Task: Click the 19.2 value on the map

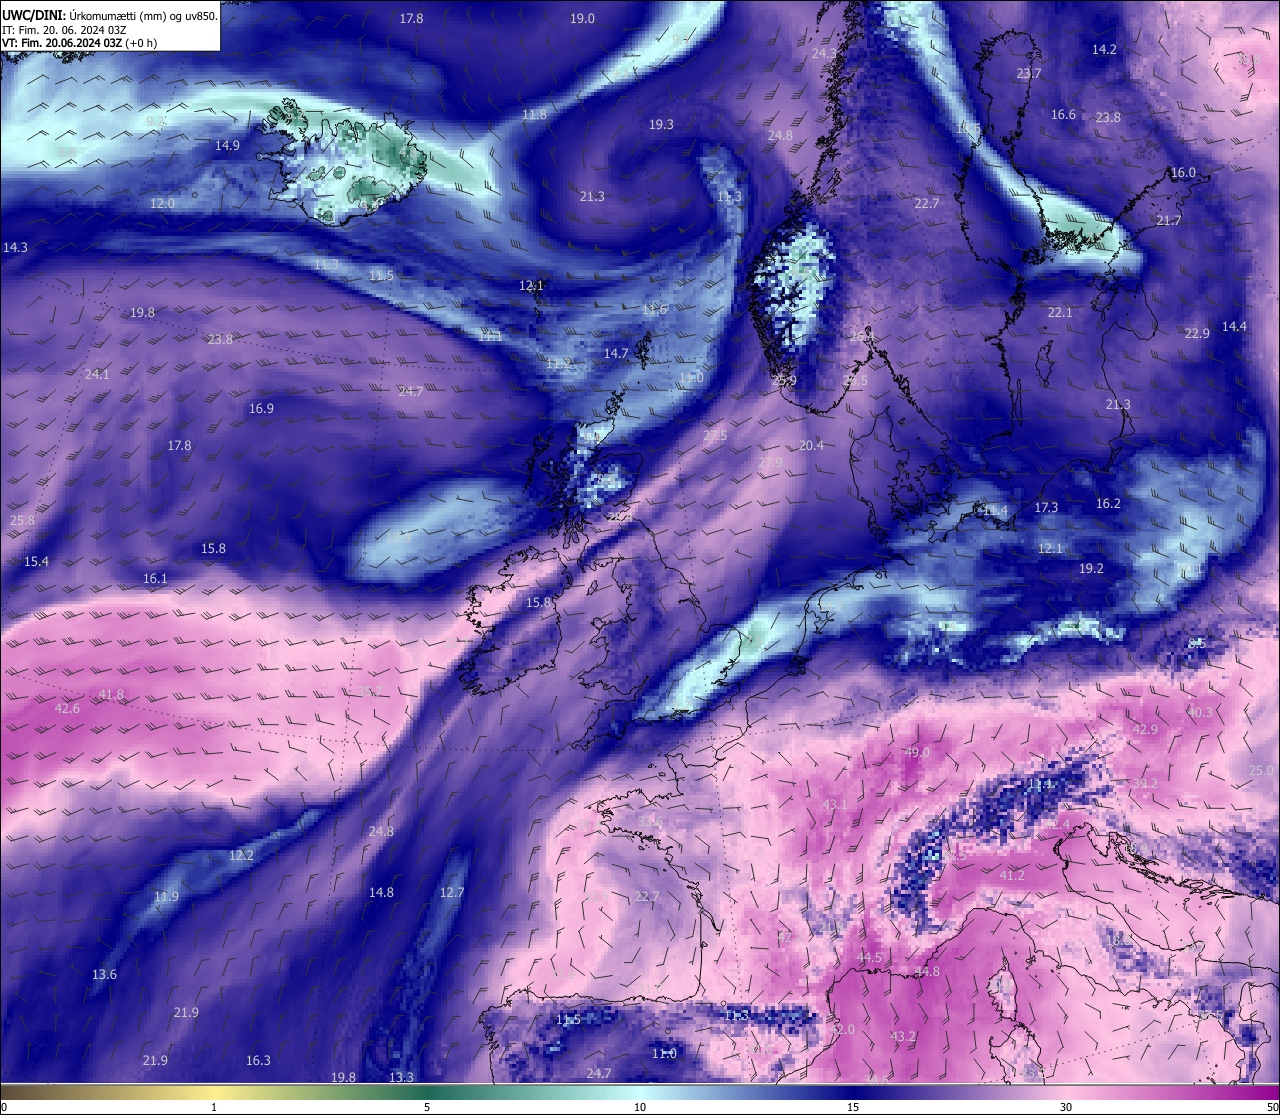Action: point(1091,567)
